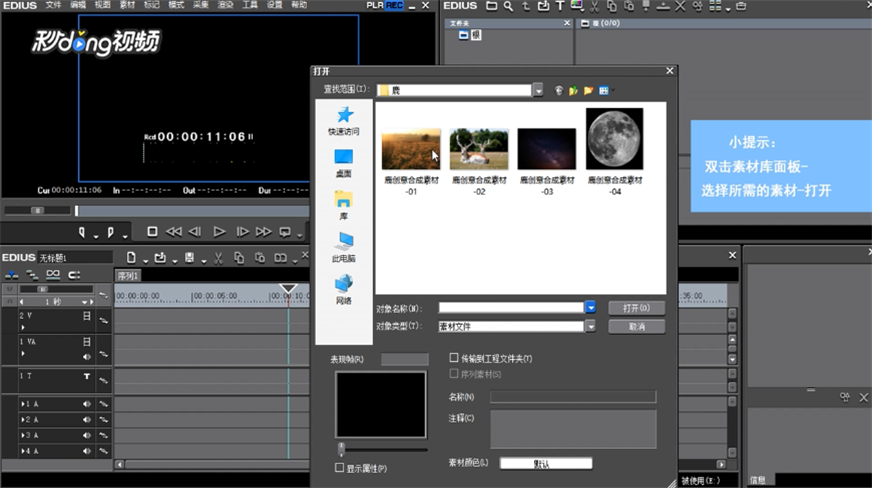Mute the 4 A audio track

(87, 451)
